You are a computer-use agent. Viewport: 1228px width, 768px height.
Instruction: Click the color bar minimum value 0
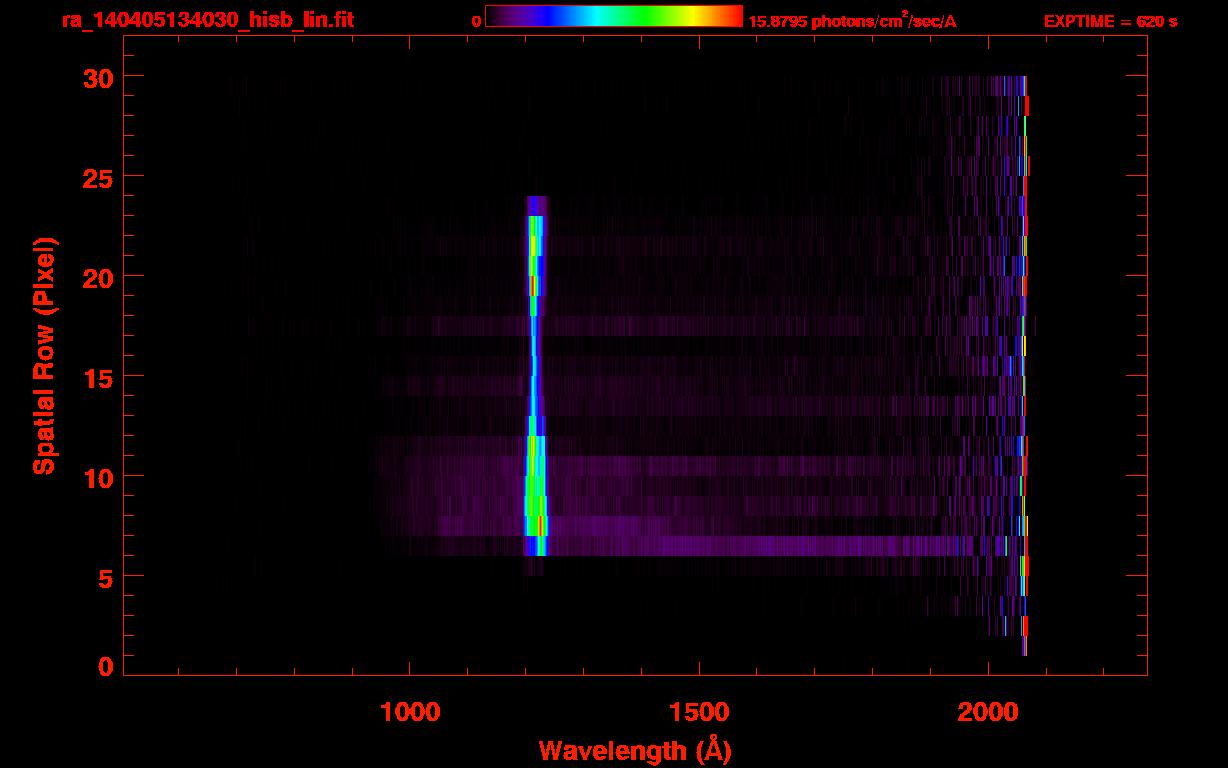coord(477,21)
